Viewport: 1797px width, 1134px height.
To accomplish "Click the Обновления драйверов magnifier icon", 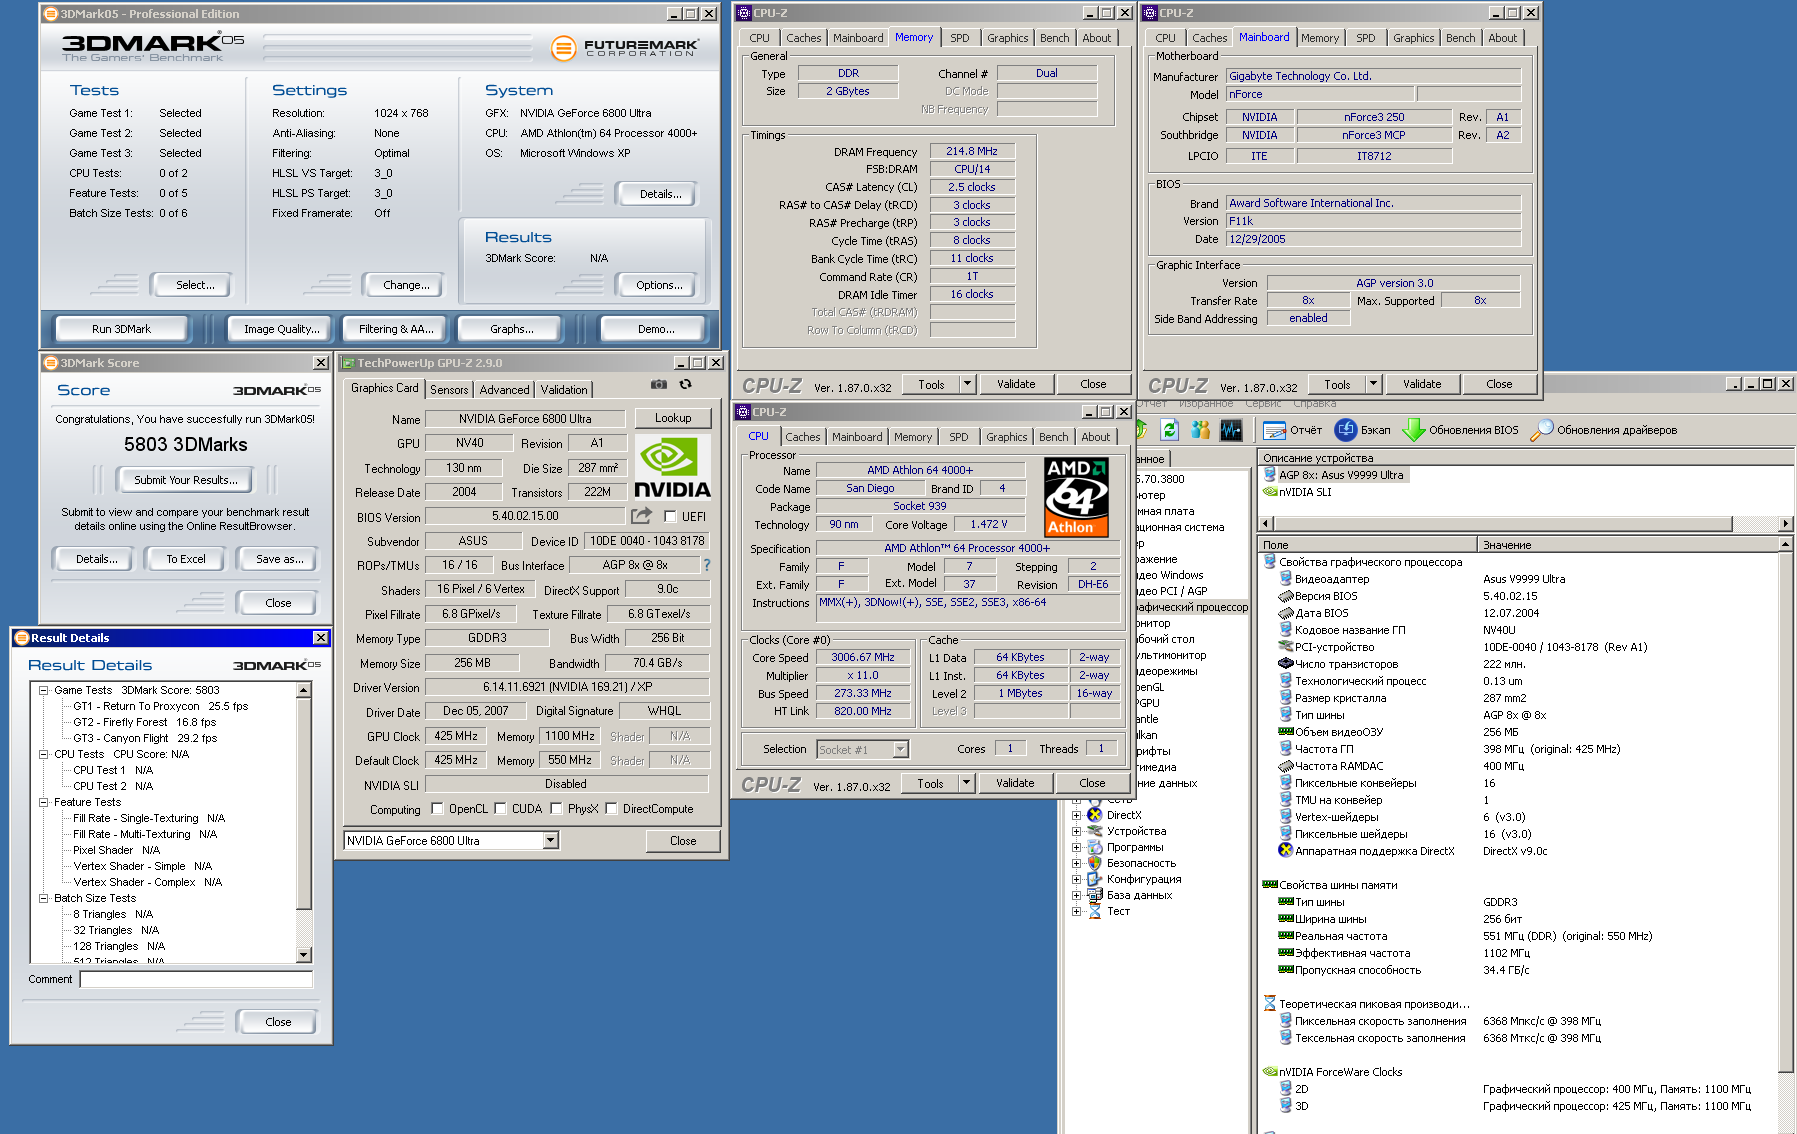I will click(1541, 430).
